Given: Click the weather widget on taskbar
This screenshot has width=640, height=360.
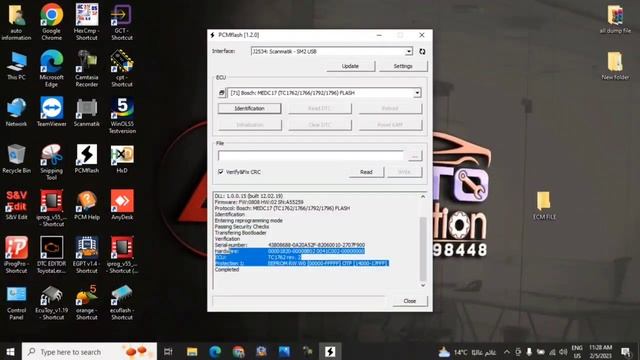Looking at the screenshot, I should click(x=467, y=352).
